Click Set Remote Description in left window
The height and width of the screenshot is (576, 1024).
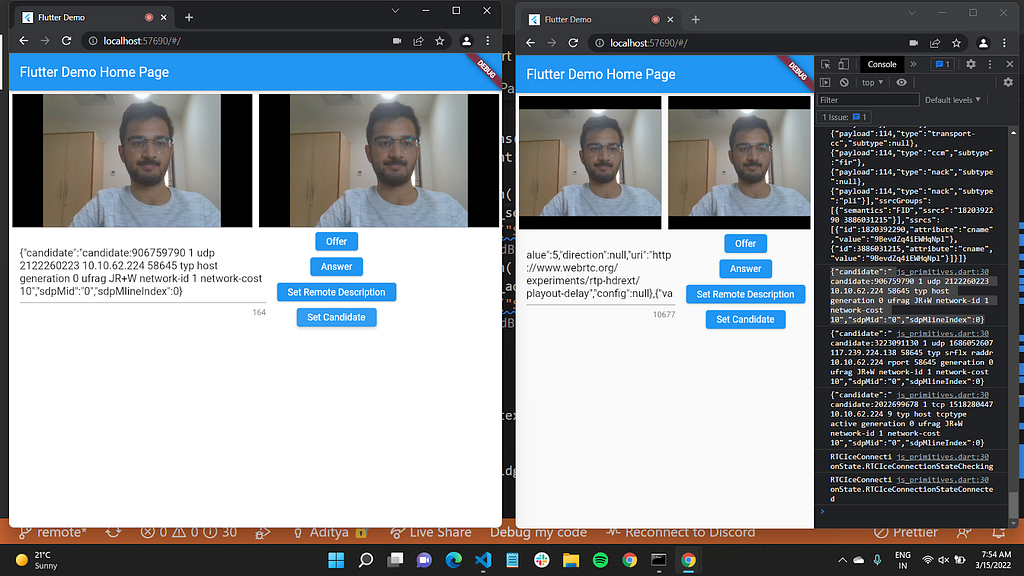pos(336,292)
